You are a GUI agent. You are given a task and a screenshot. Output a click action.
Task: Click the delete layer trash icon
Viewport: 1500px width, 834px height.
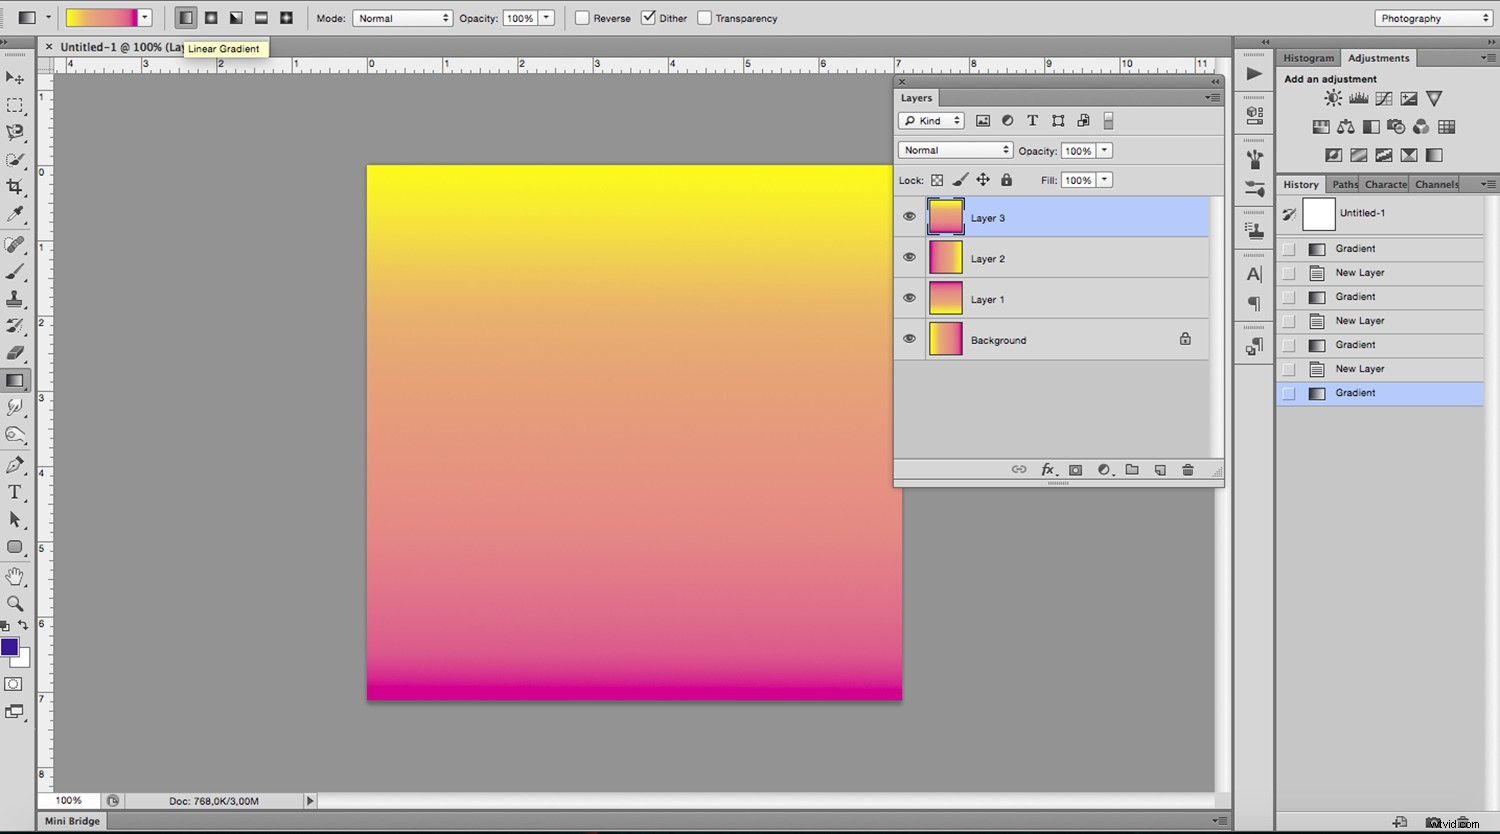coord(1187,469)
